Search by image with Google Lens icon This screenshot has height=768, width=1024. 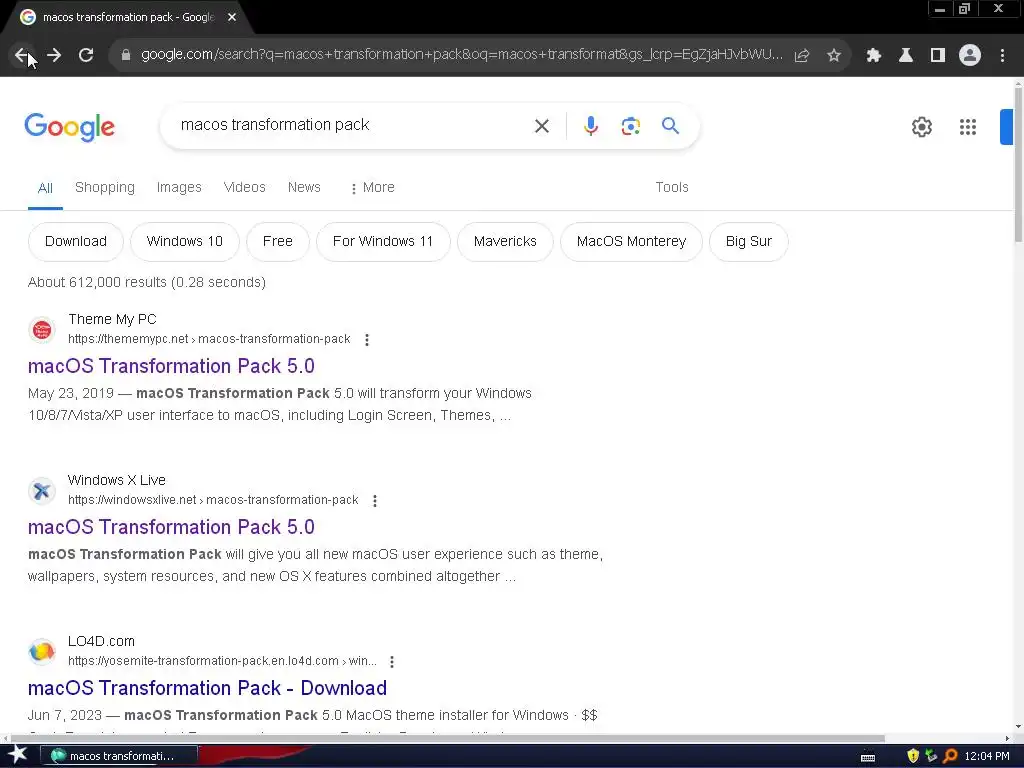coord(631,126)
